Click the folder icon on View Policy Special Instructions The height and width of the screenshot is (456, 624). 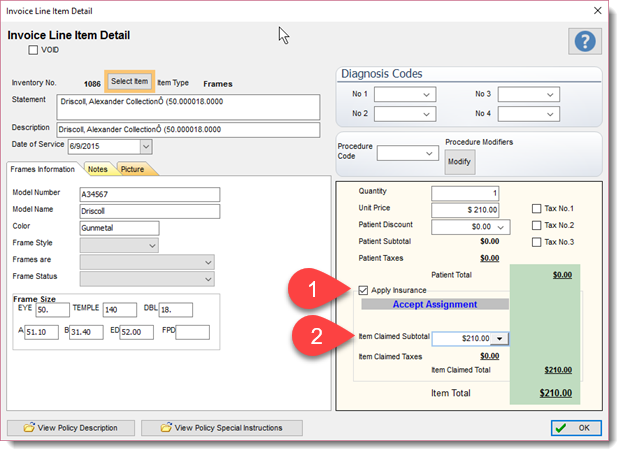pyautogui.click(x=166, y=427)
